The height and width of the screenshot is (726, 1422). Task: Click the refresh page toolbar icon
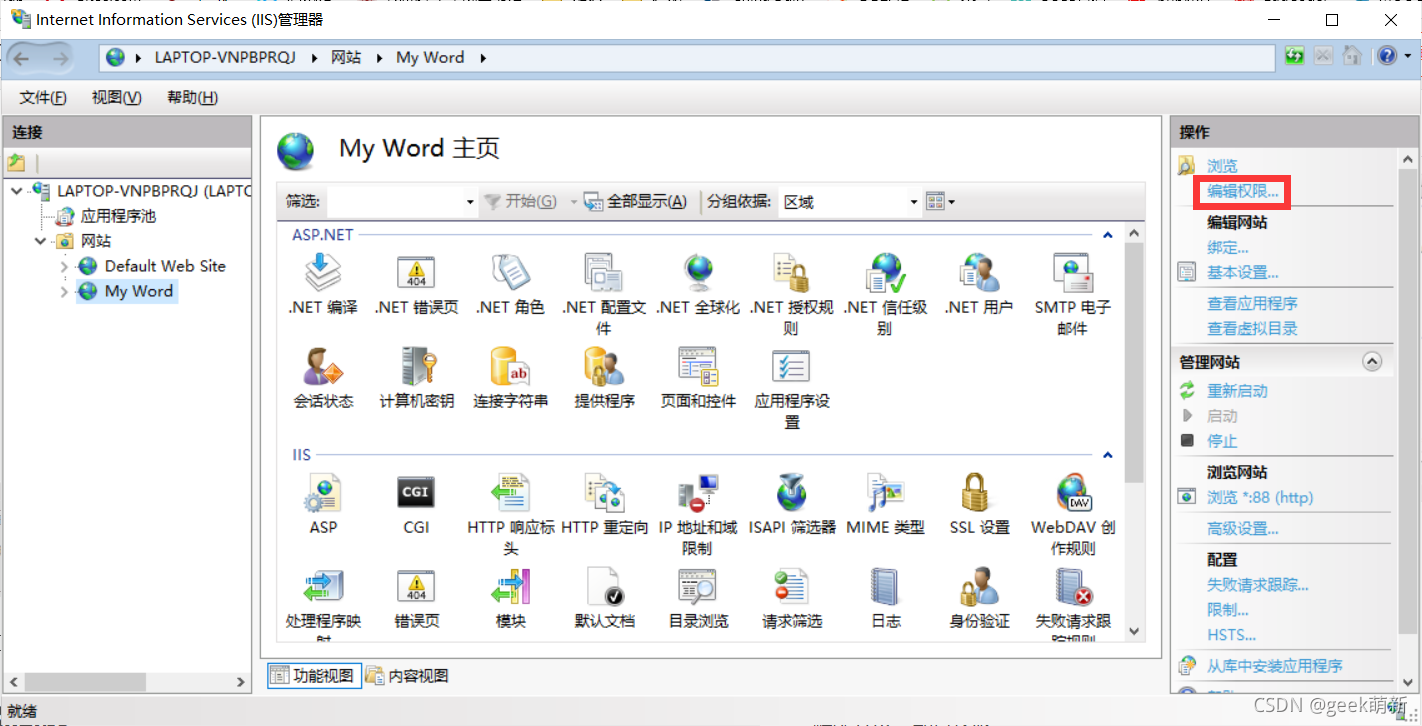point(1295,56)
